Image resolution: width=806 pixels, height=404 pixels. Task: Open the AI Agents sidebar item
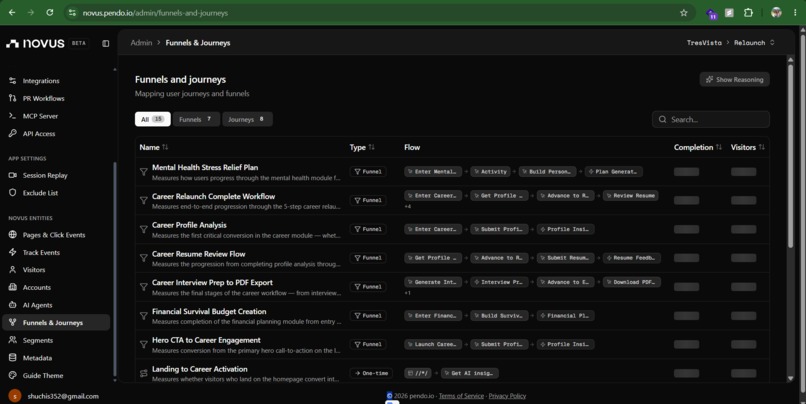[x=37, y=305]
